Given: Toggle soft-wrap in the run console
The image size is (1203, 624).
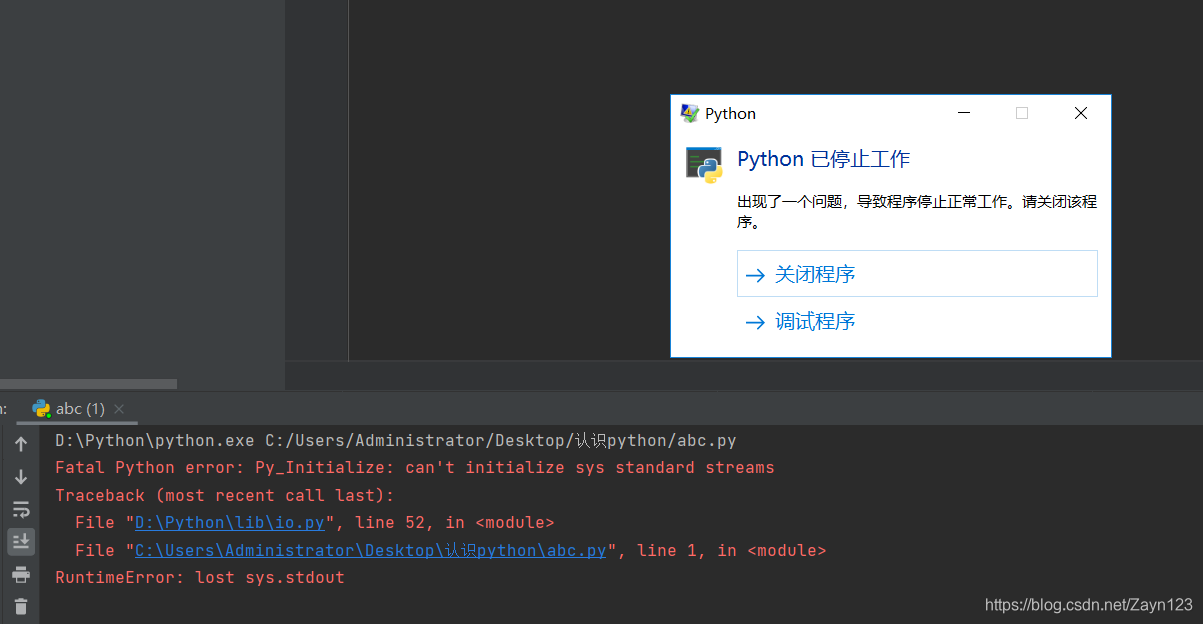Looking at the screenshot, I should tap(21, 510).
